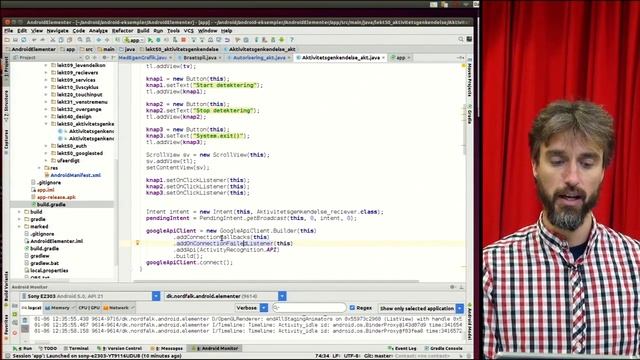Toggle the Captures side tool window
The image size is (640, 360).
(x=6, y=142)
